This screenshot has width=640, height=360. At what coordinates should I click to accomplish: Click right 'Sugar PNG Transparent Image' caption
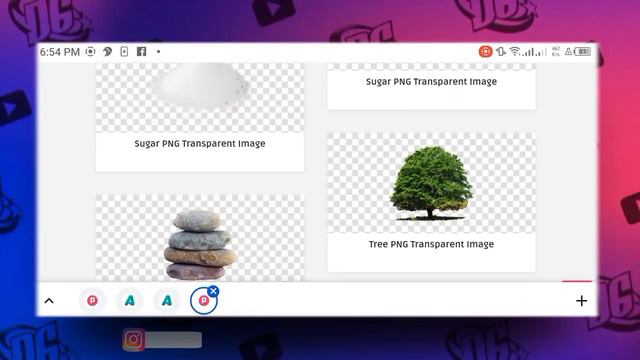[x=431, y=82]
